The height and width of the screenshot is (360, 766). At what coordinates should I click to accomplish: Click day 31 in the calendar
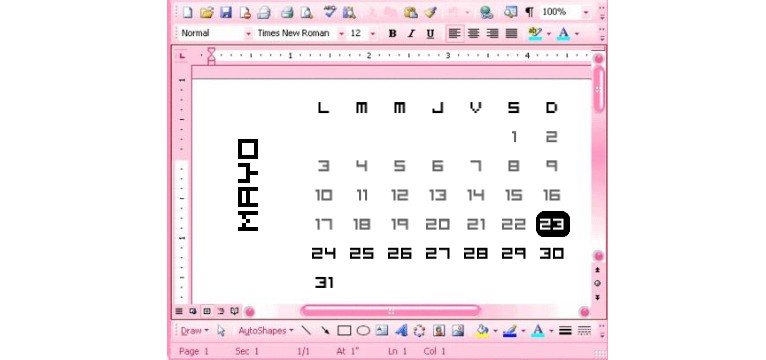click(x=324, y=282)
